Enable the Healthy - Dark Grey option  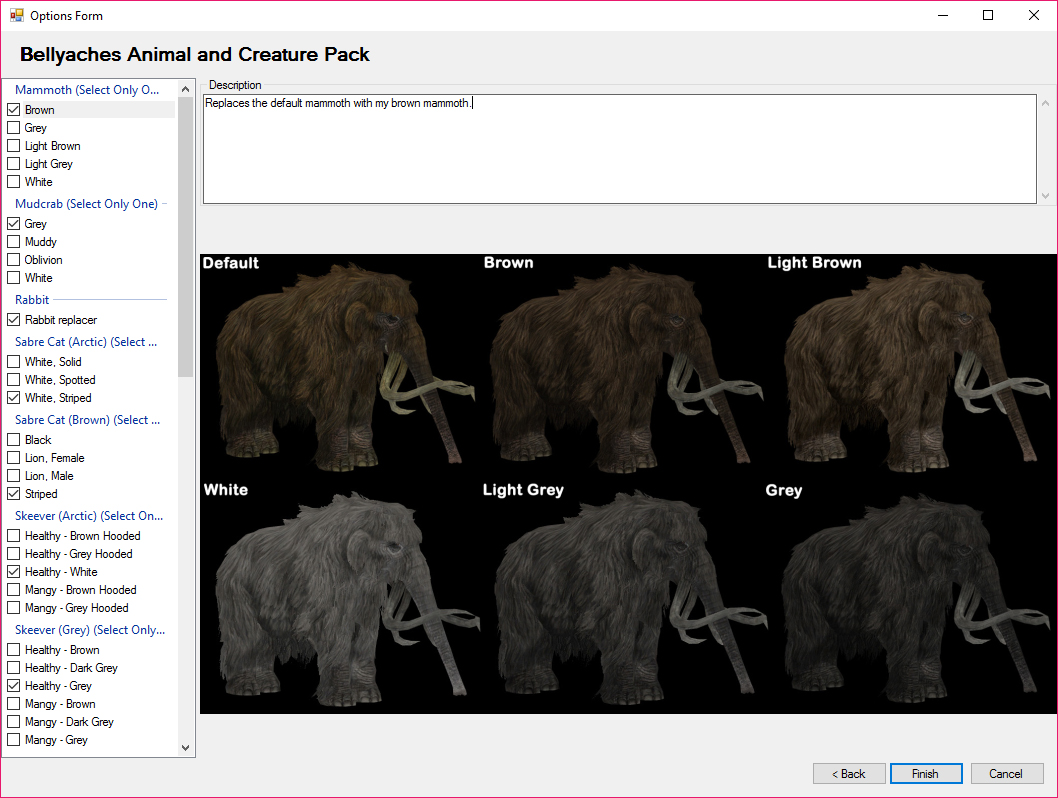tap(13, 668)
